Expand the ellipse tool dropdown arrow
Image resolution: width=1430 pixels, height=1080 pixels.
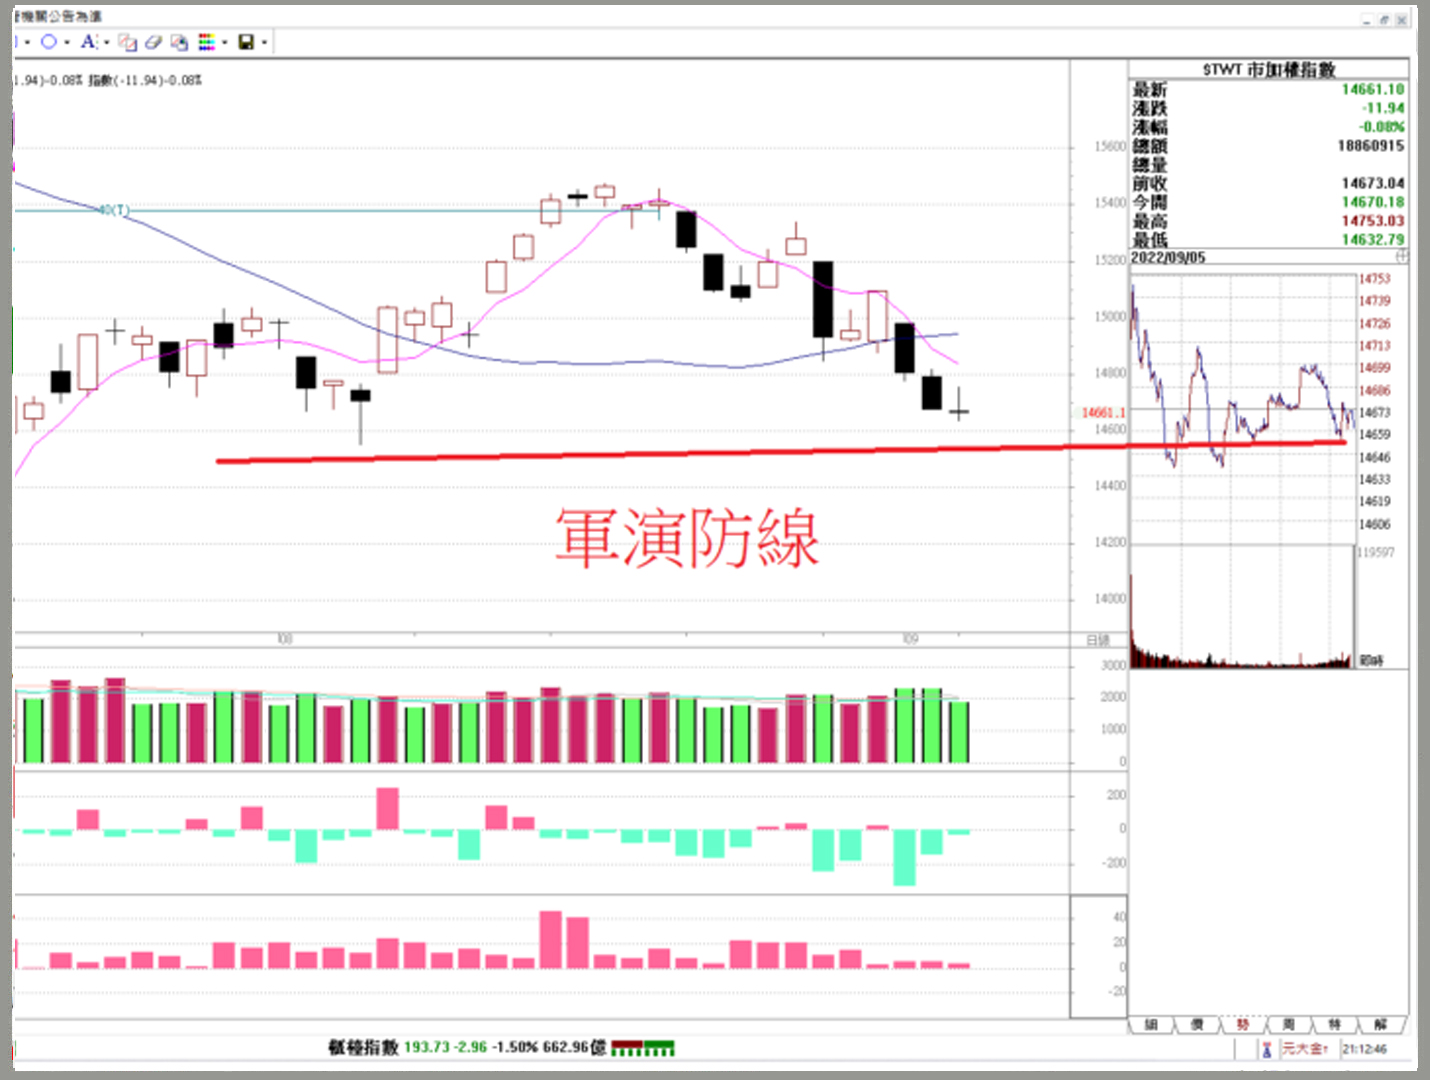pos(67,42)
